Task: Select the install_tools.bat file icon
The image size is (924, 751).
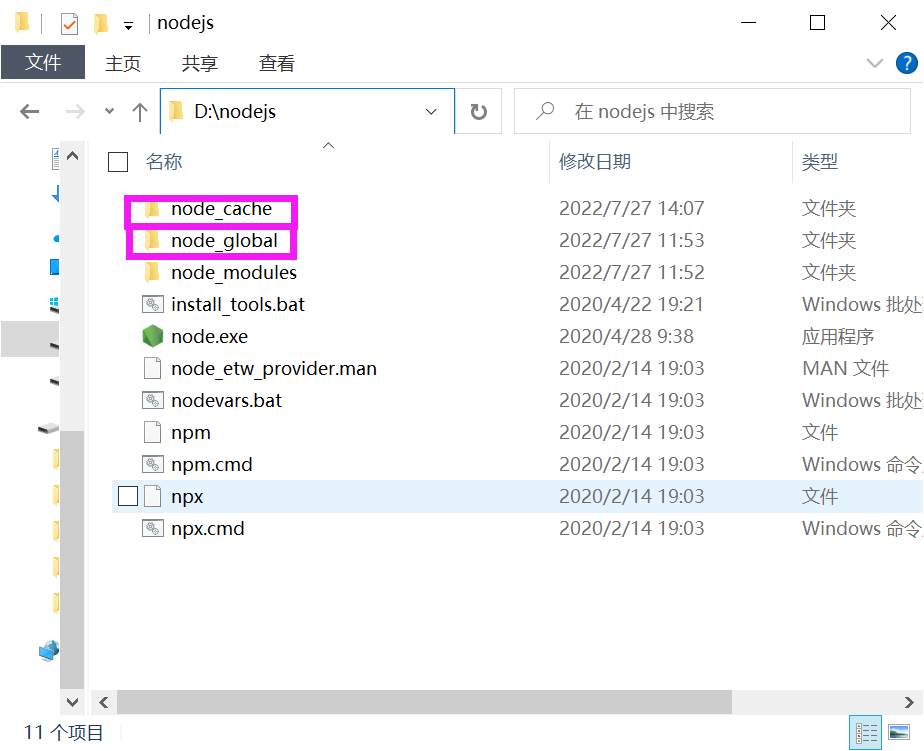Action: [153, 304]
